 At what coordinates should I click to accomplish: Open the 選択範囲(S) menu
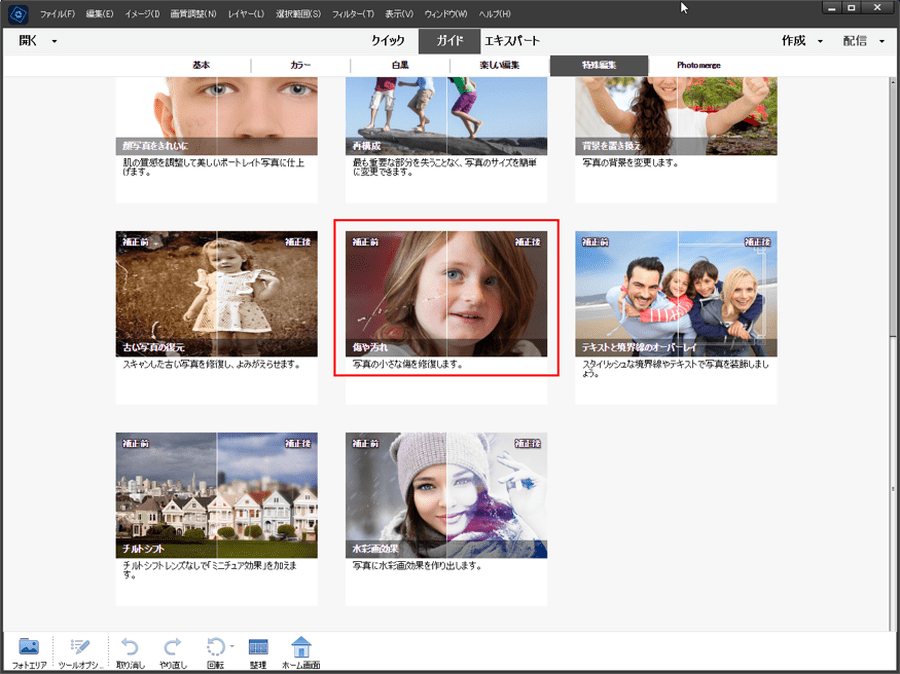(x=298, y=14)
